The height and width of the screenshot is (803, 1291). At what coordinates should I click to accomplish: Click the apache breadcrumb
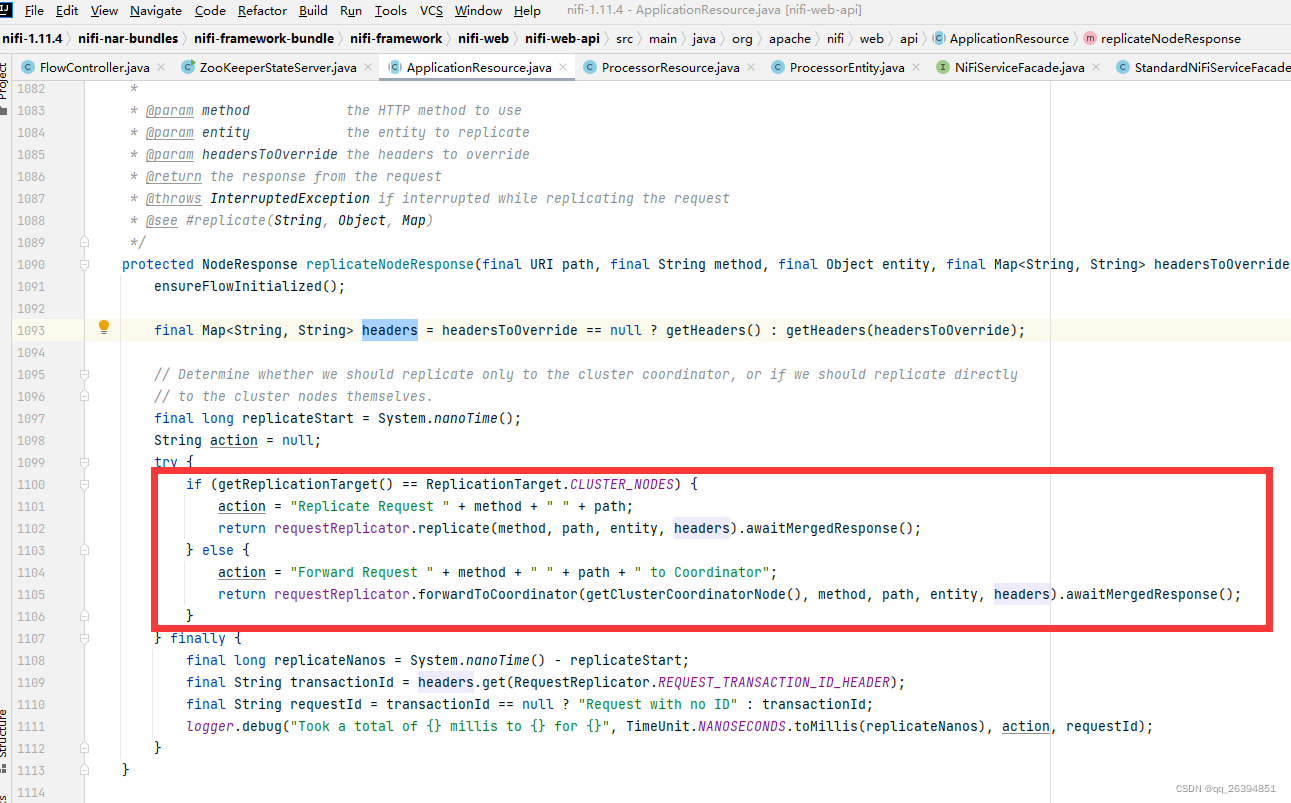[790, 38]
